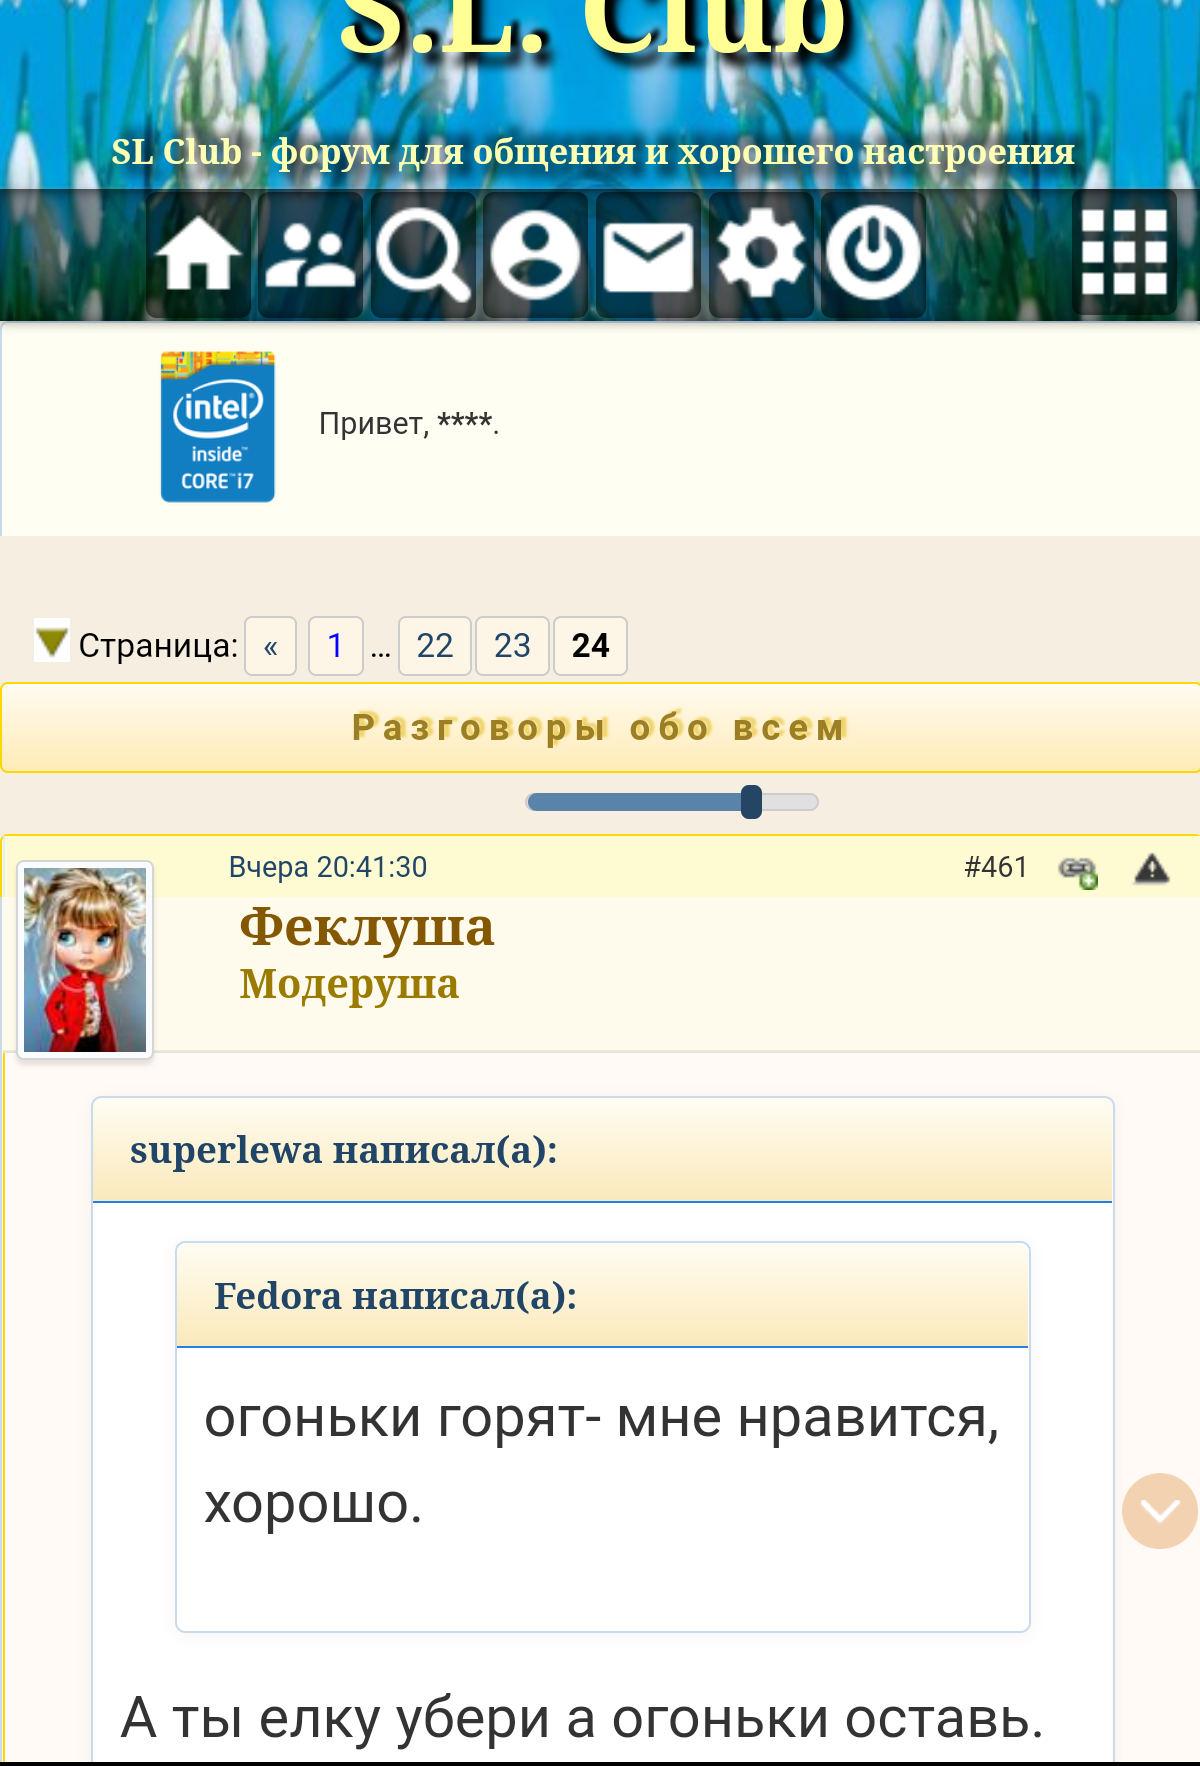
Task: Select current page 24
Action: click(x=590, y=646)
